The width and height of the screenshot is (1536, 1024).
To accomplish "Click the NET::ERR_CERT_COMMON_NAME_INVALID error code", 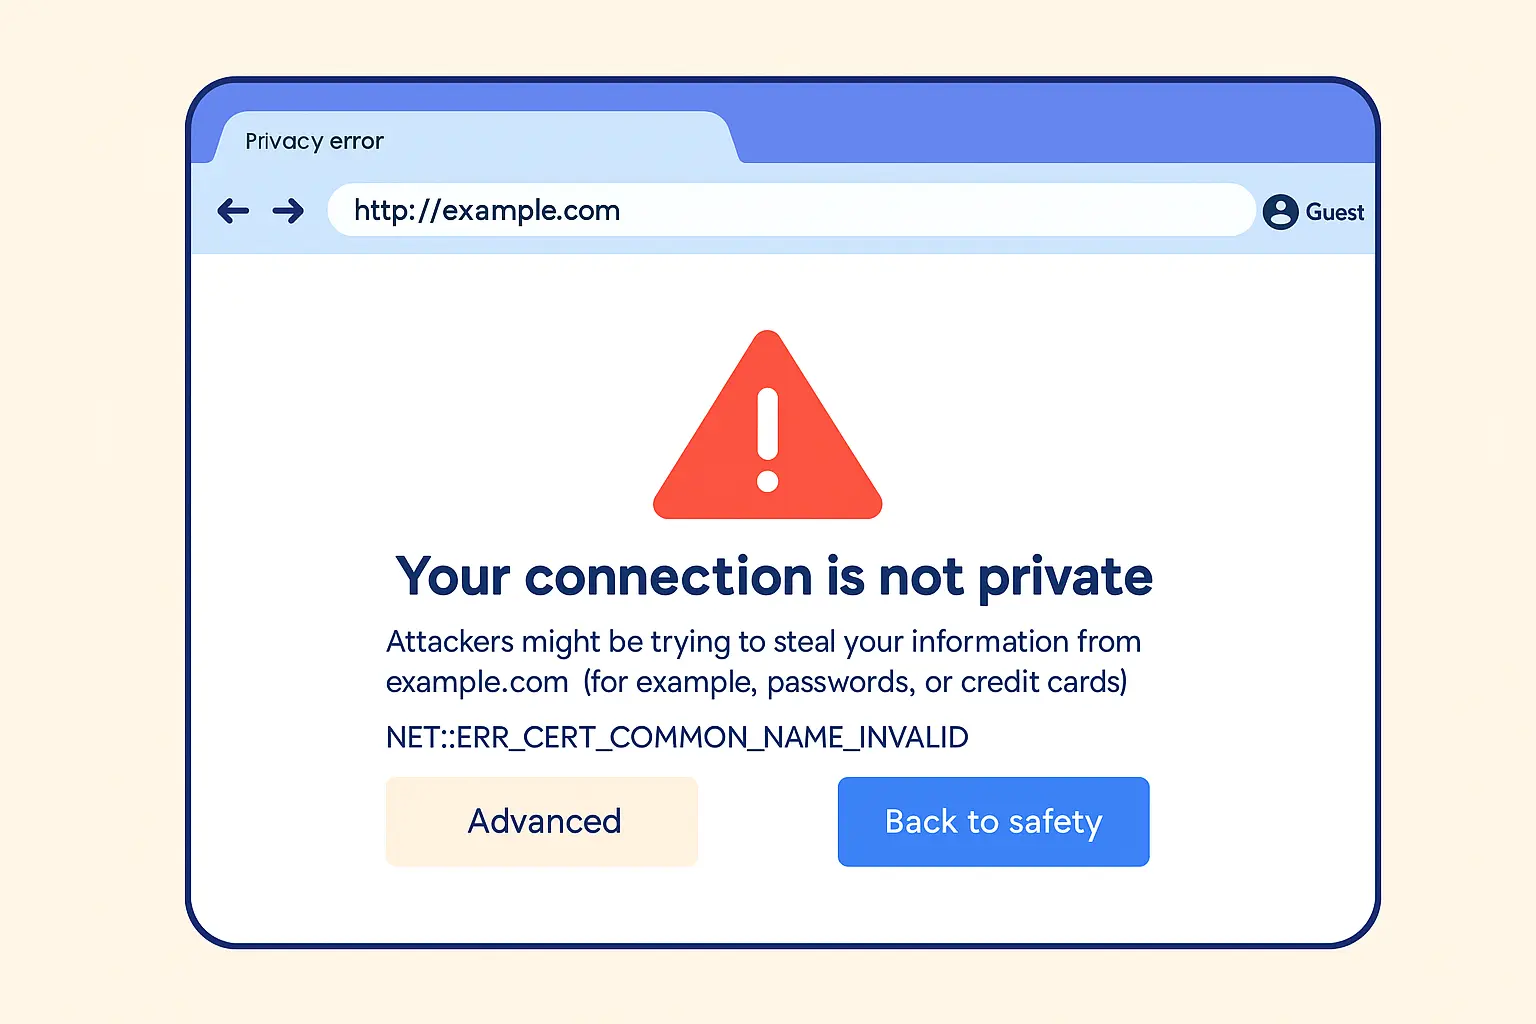I will pyautogui.click(x=677, y=738).
